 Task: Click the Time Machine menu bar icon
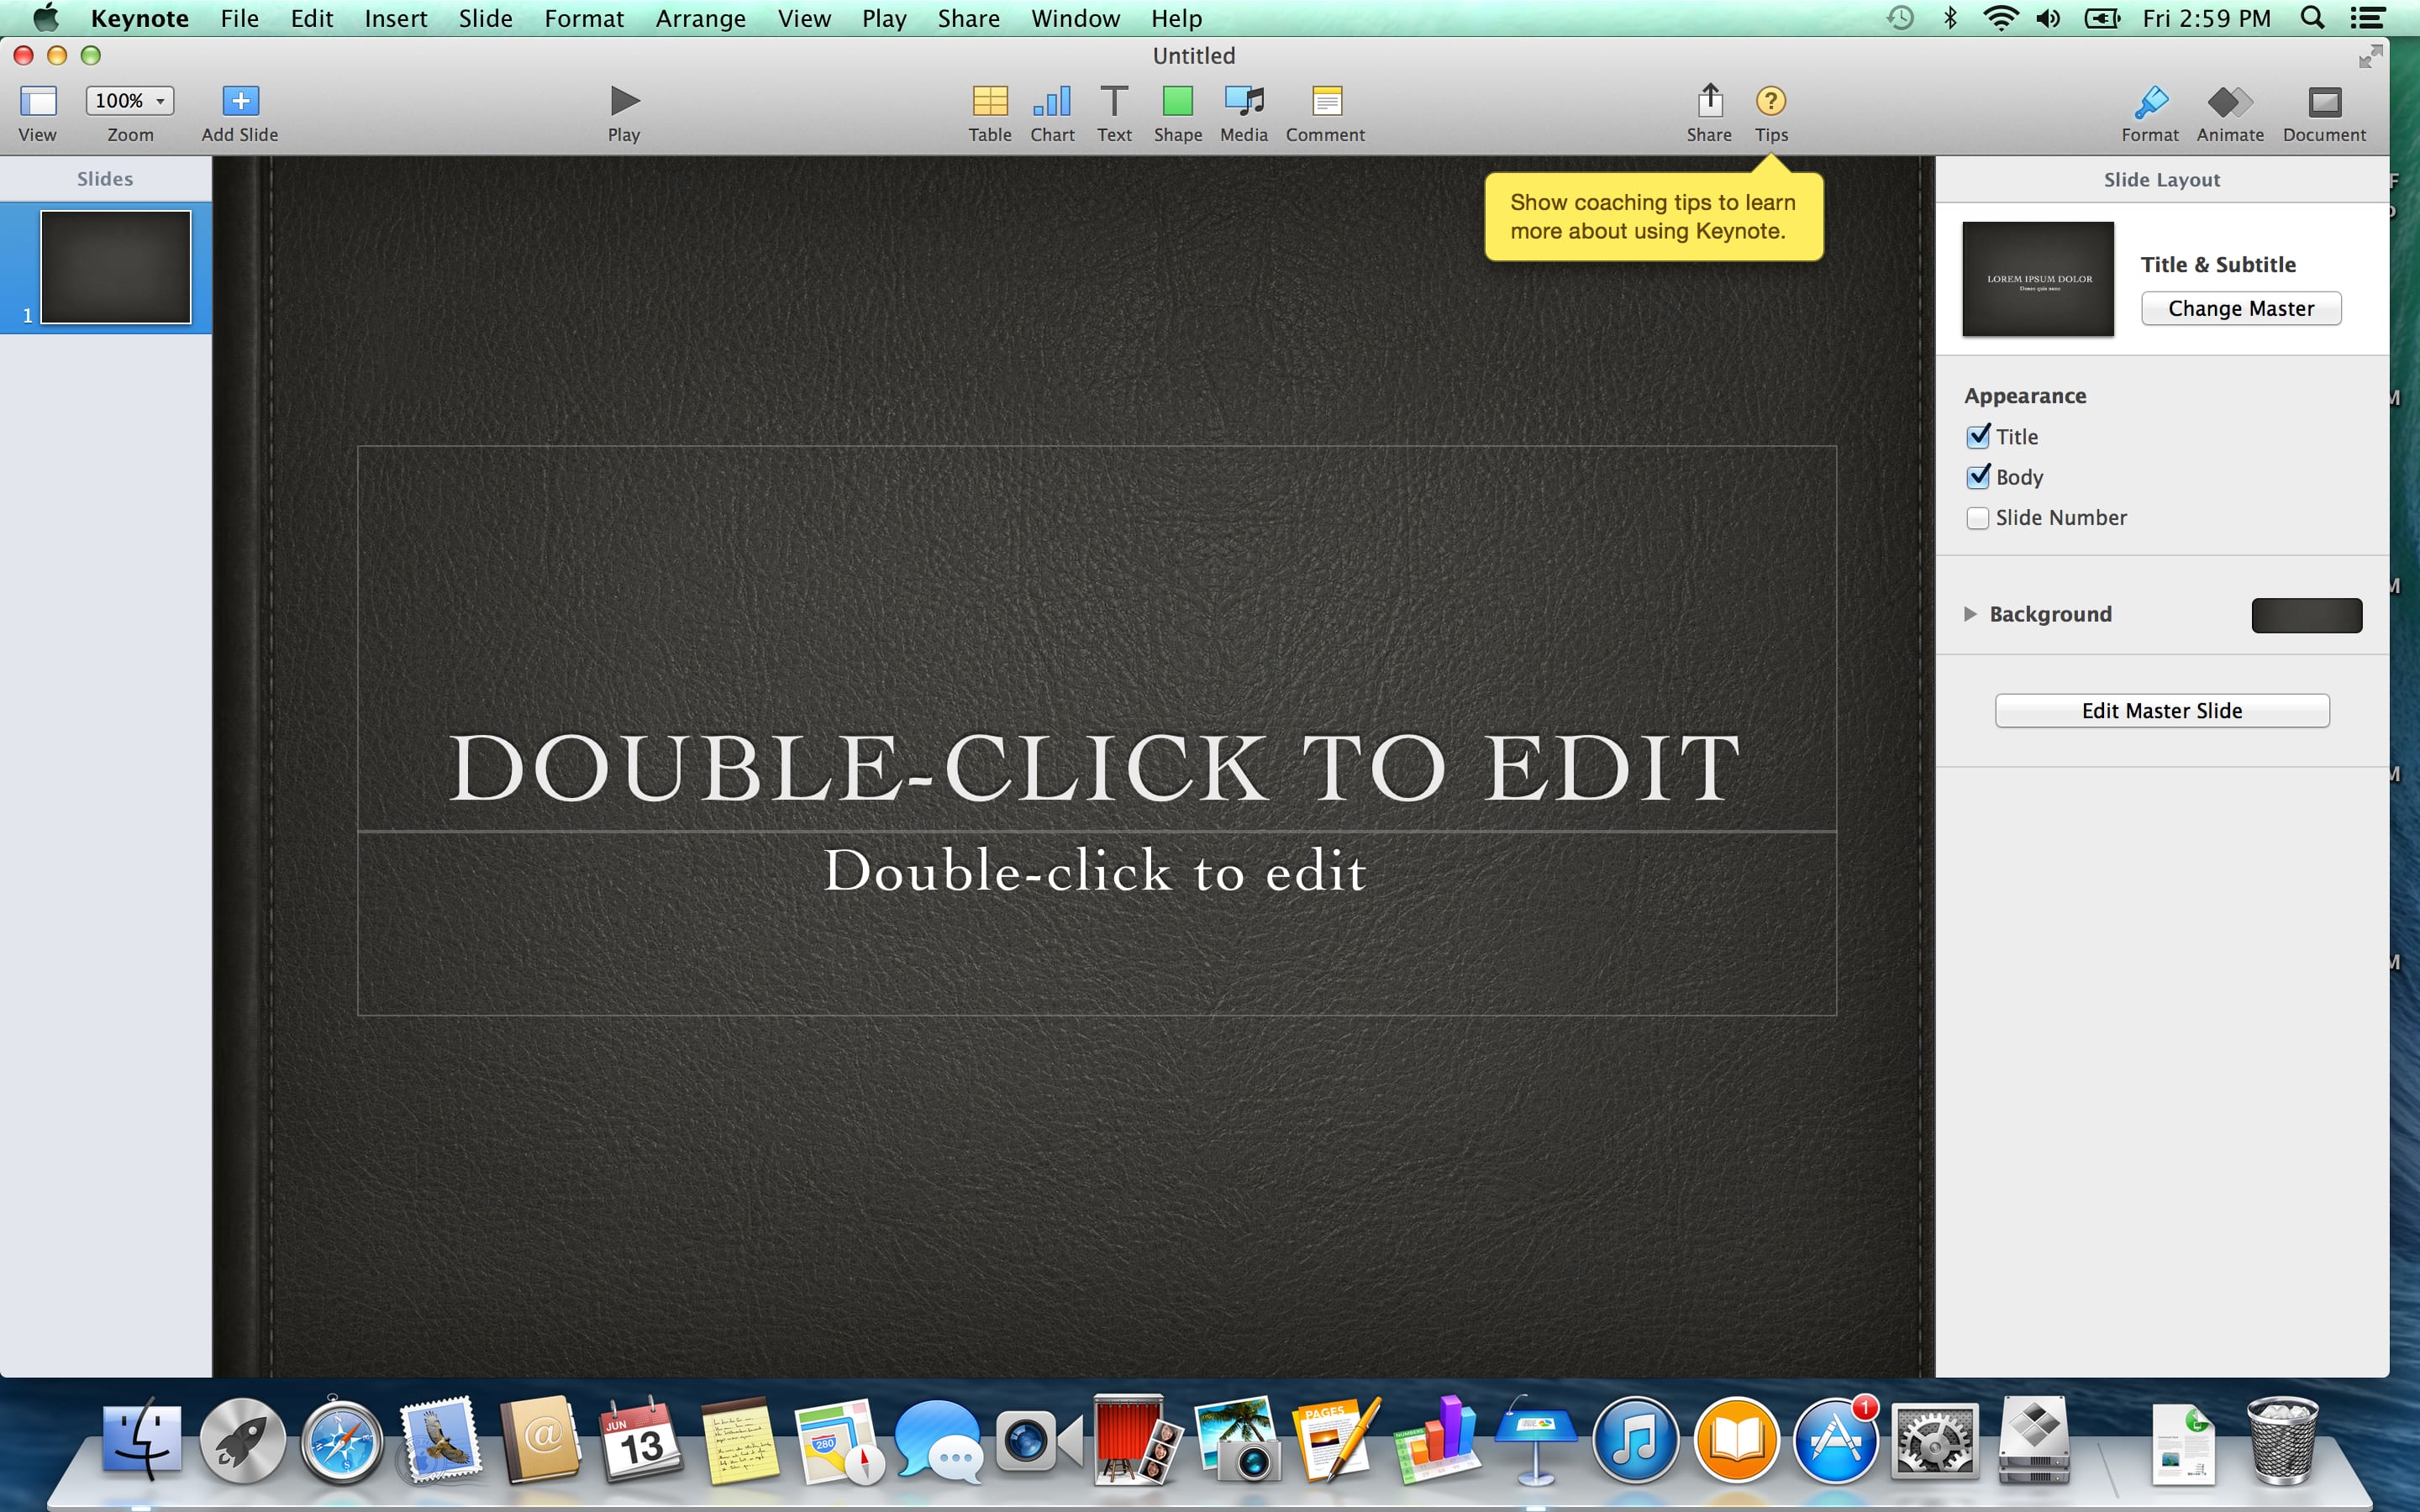point(1900,18)
